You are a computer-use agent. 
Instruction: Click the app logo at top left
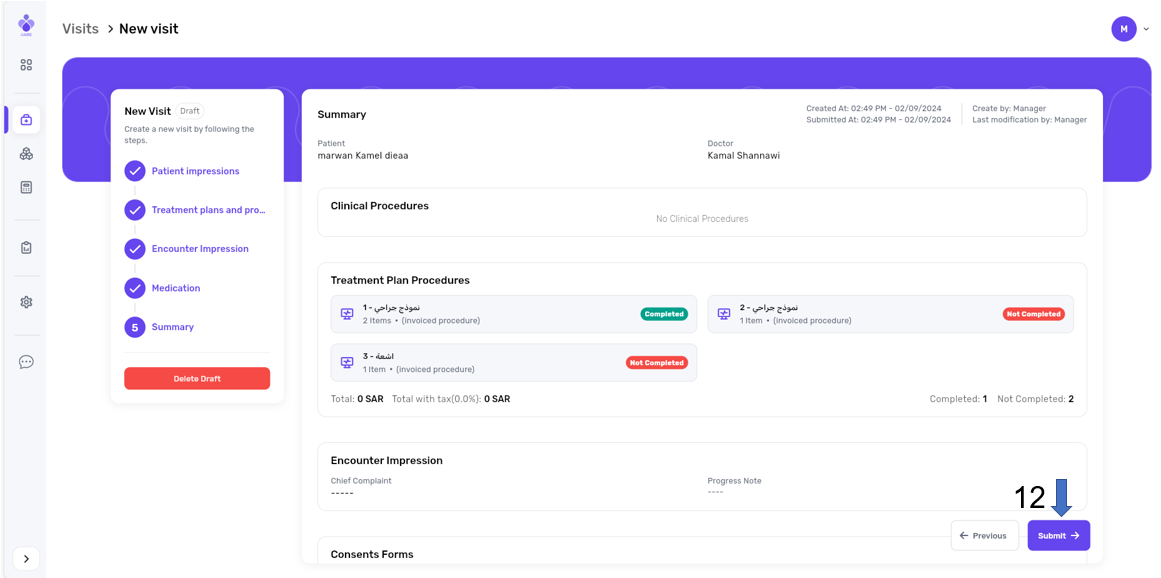(26, 25)
